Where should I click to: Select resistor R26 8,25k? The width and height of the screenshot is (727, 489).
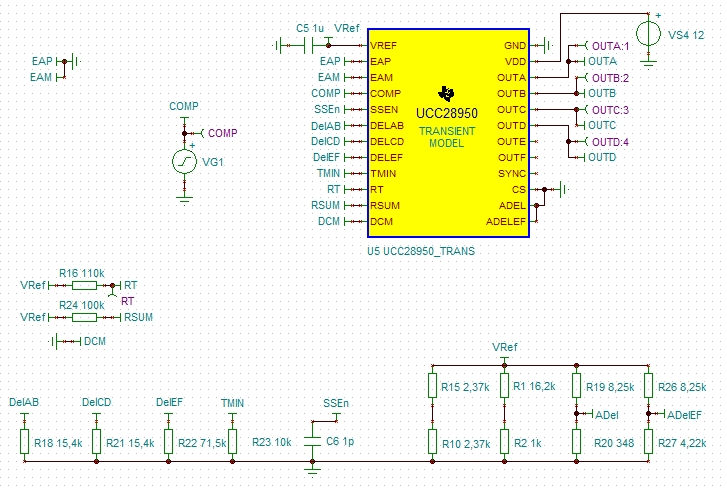(x=648, y=386)
